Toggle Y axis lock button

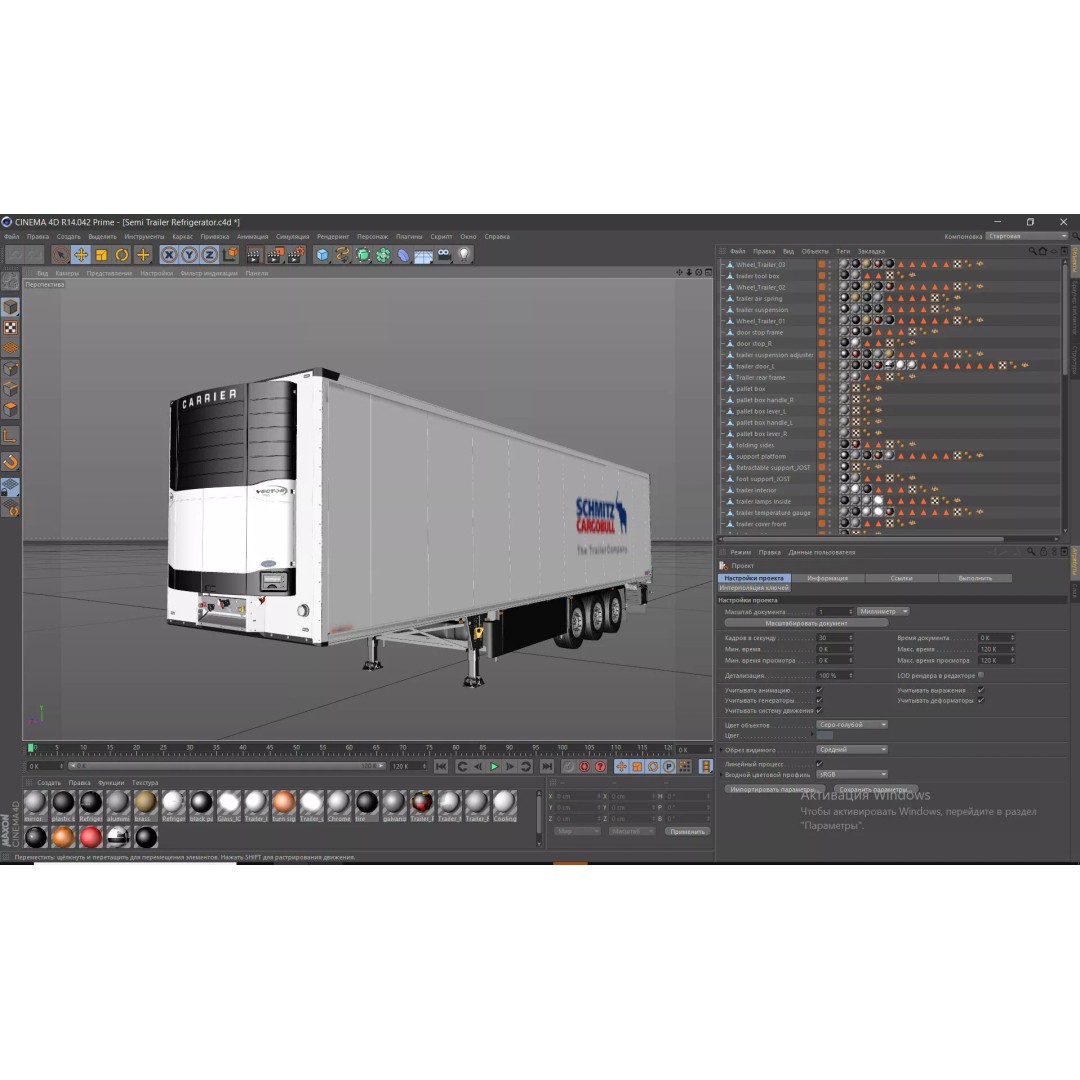tap(189, 255)
